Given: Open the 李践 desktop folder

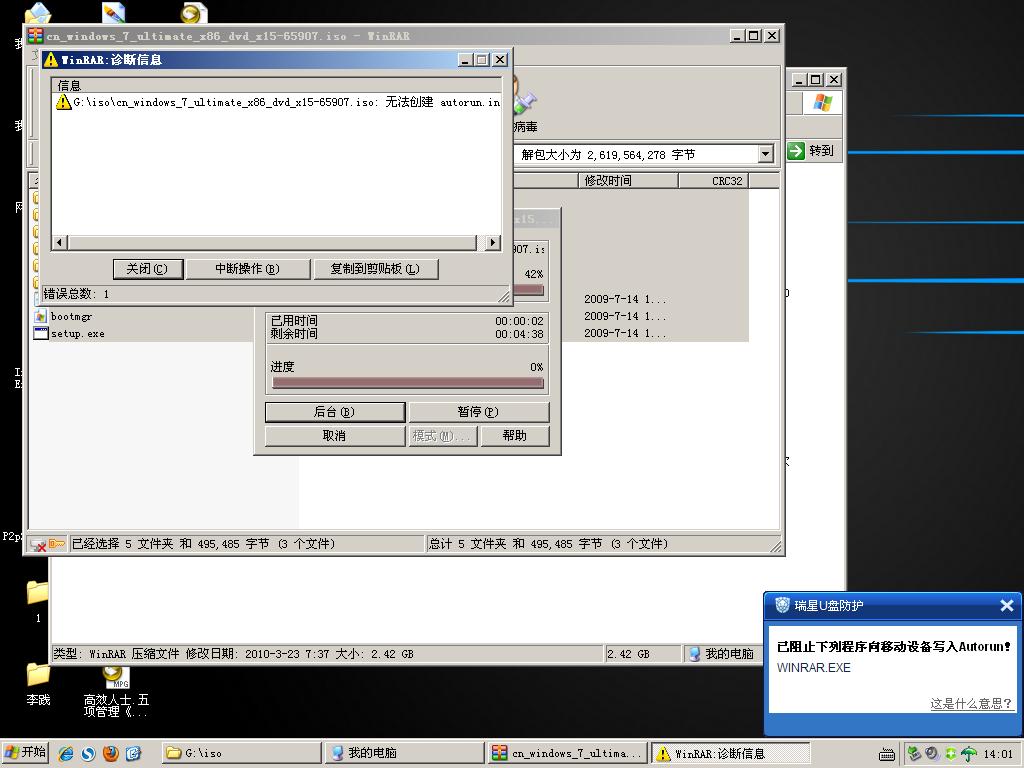Looking at the screenshot, I should coord(38,682).
